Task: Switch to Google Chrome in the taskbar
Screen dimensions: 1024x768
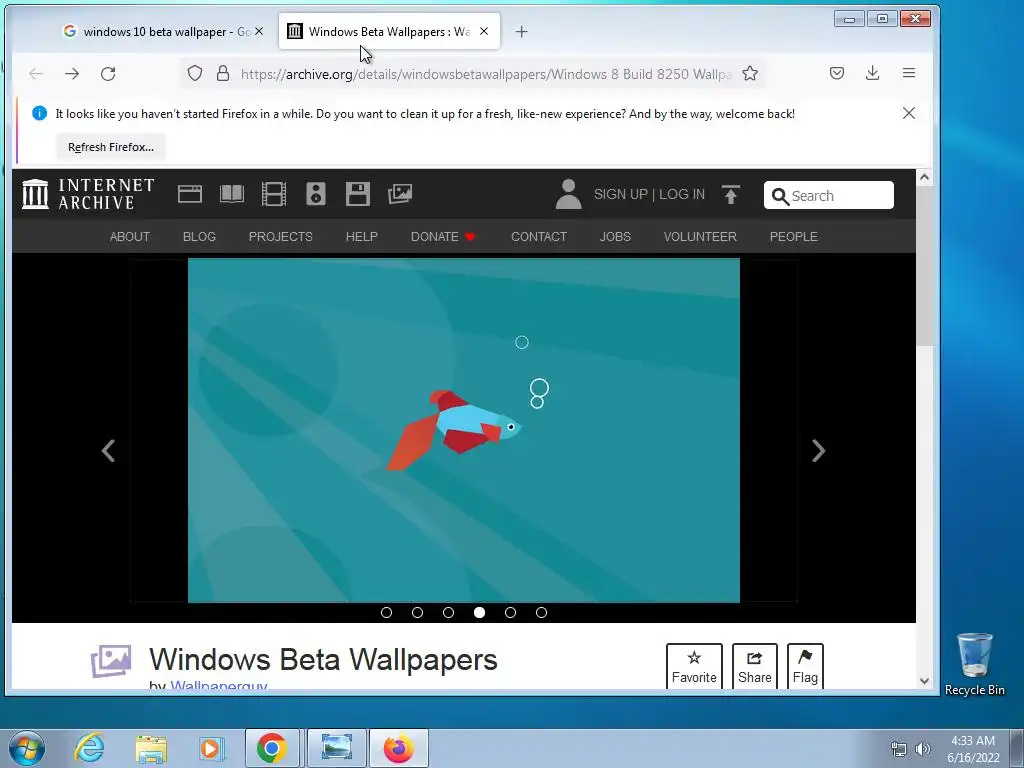Action: coord(272,748)
